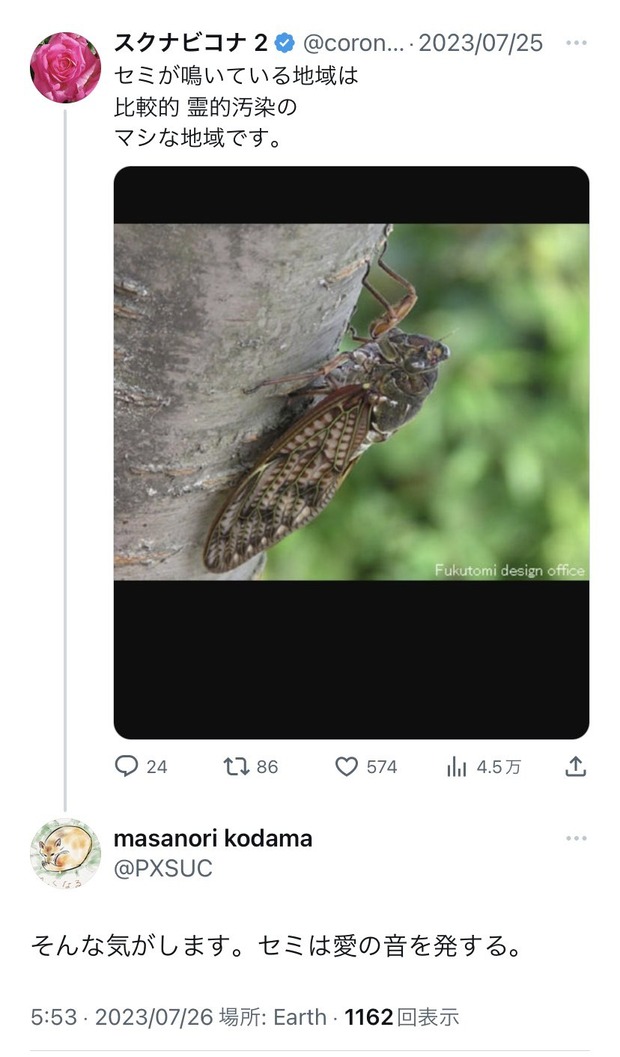Enlarge the cicada photo
The height and width of the screenshot is (1057, 620).
pos(351,401)
